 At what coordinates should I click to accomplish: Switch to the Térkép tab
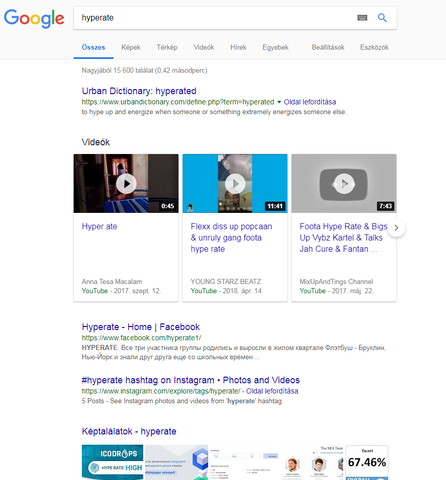point(167,47)
